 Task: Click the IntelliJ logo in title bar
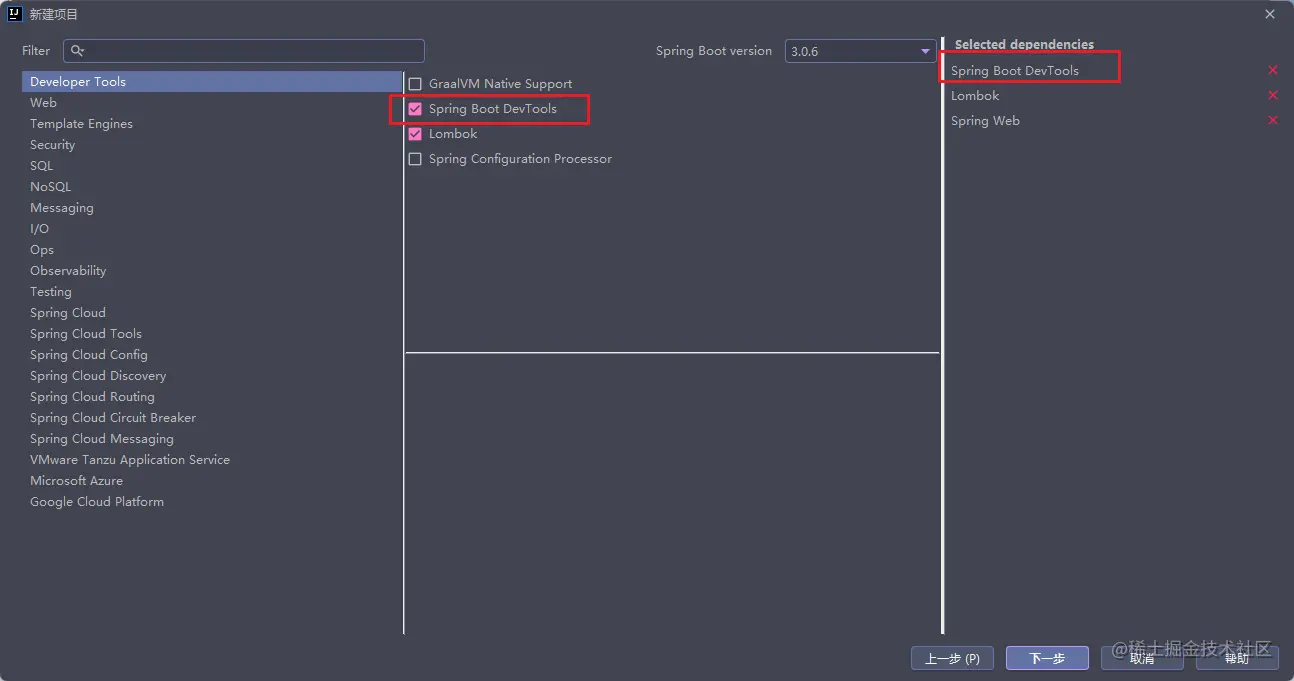[x=15, y=14]
